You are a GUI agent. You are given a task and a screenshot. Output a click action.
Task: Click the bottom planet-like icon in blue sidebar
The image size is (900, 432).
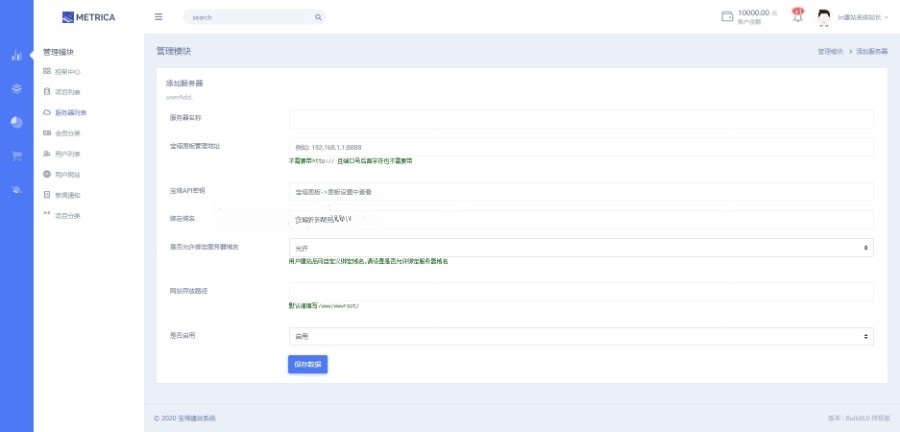pyautogui.click(x=17, y=189)
